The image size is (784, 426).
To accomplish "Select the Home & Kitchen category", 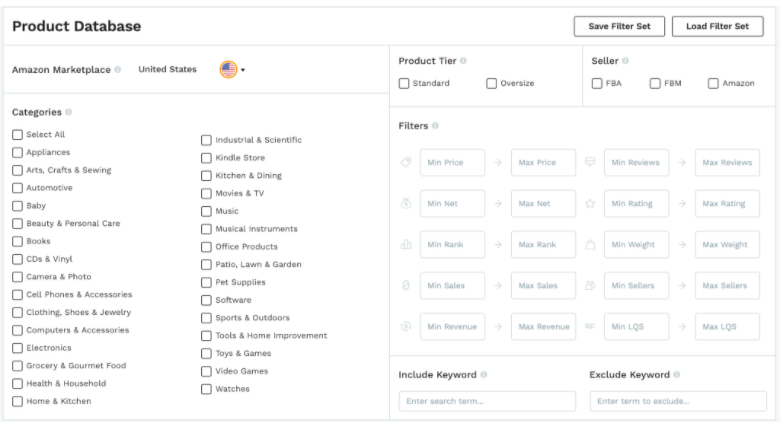I will (x=18, y=402).
